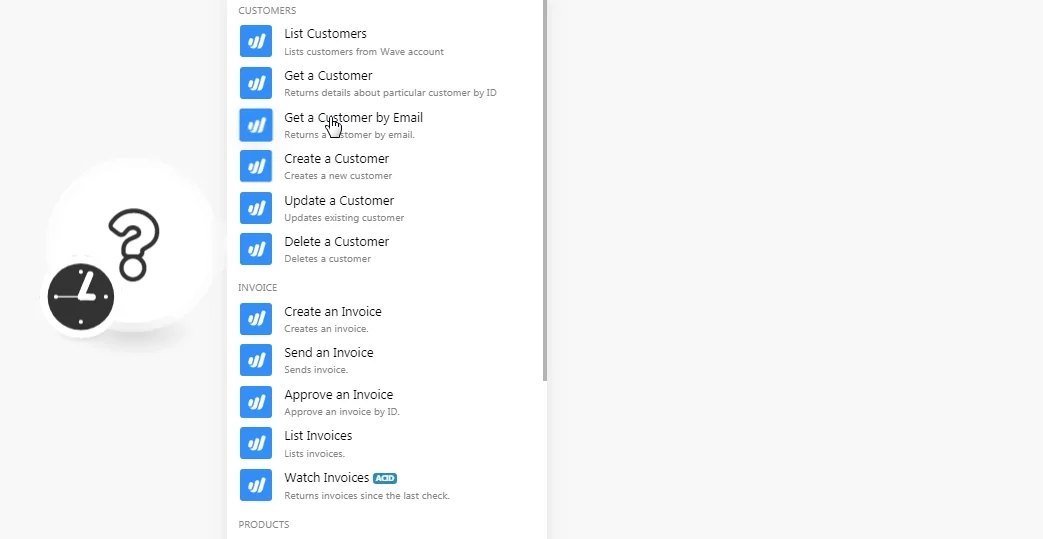Select Create an Invoice module text
Screen dimensions: 1043x539
pos(333,312)
